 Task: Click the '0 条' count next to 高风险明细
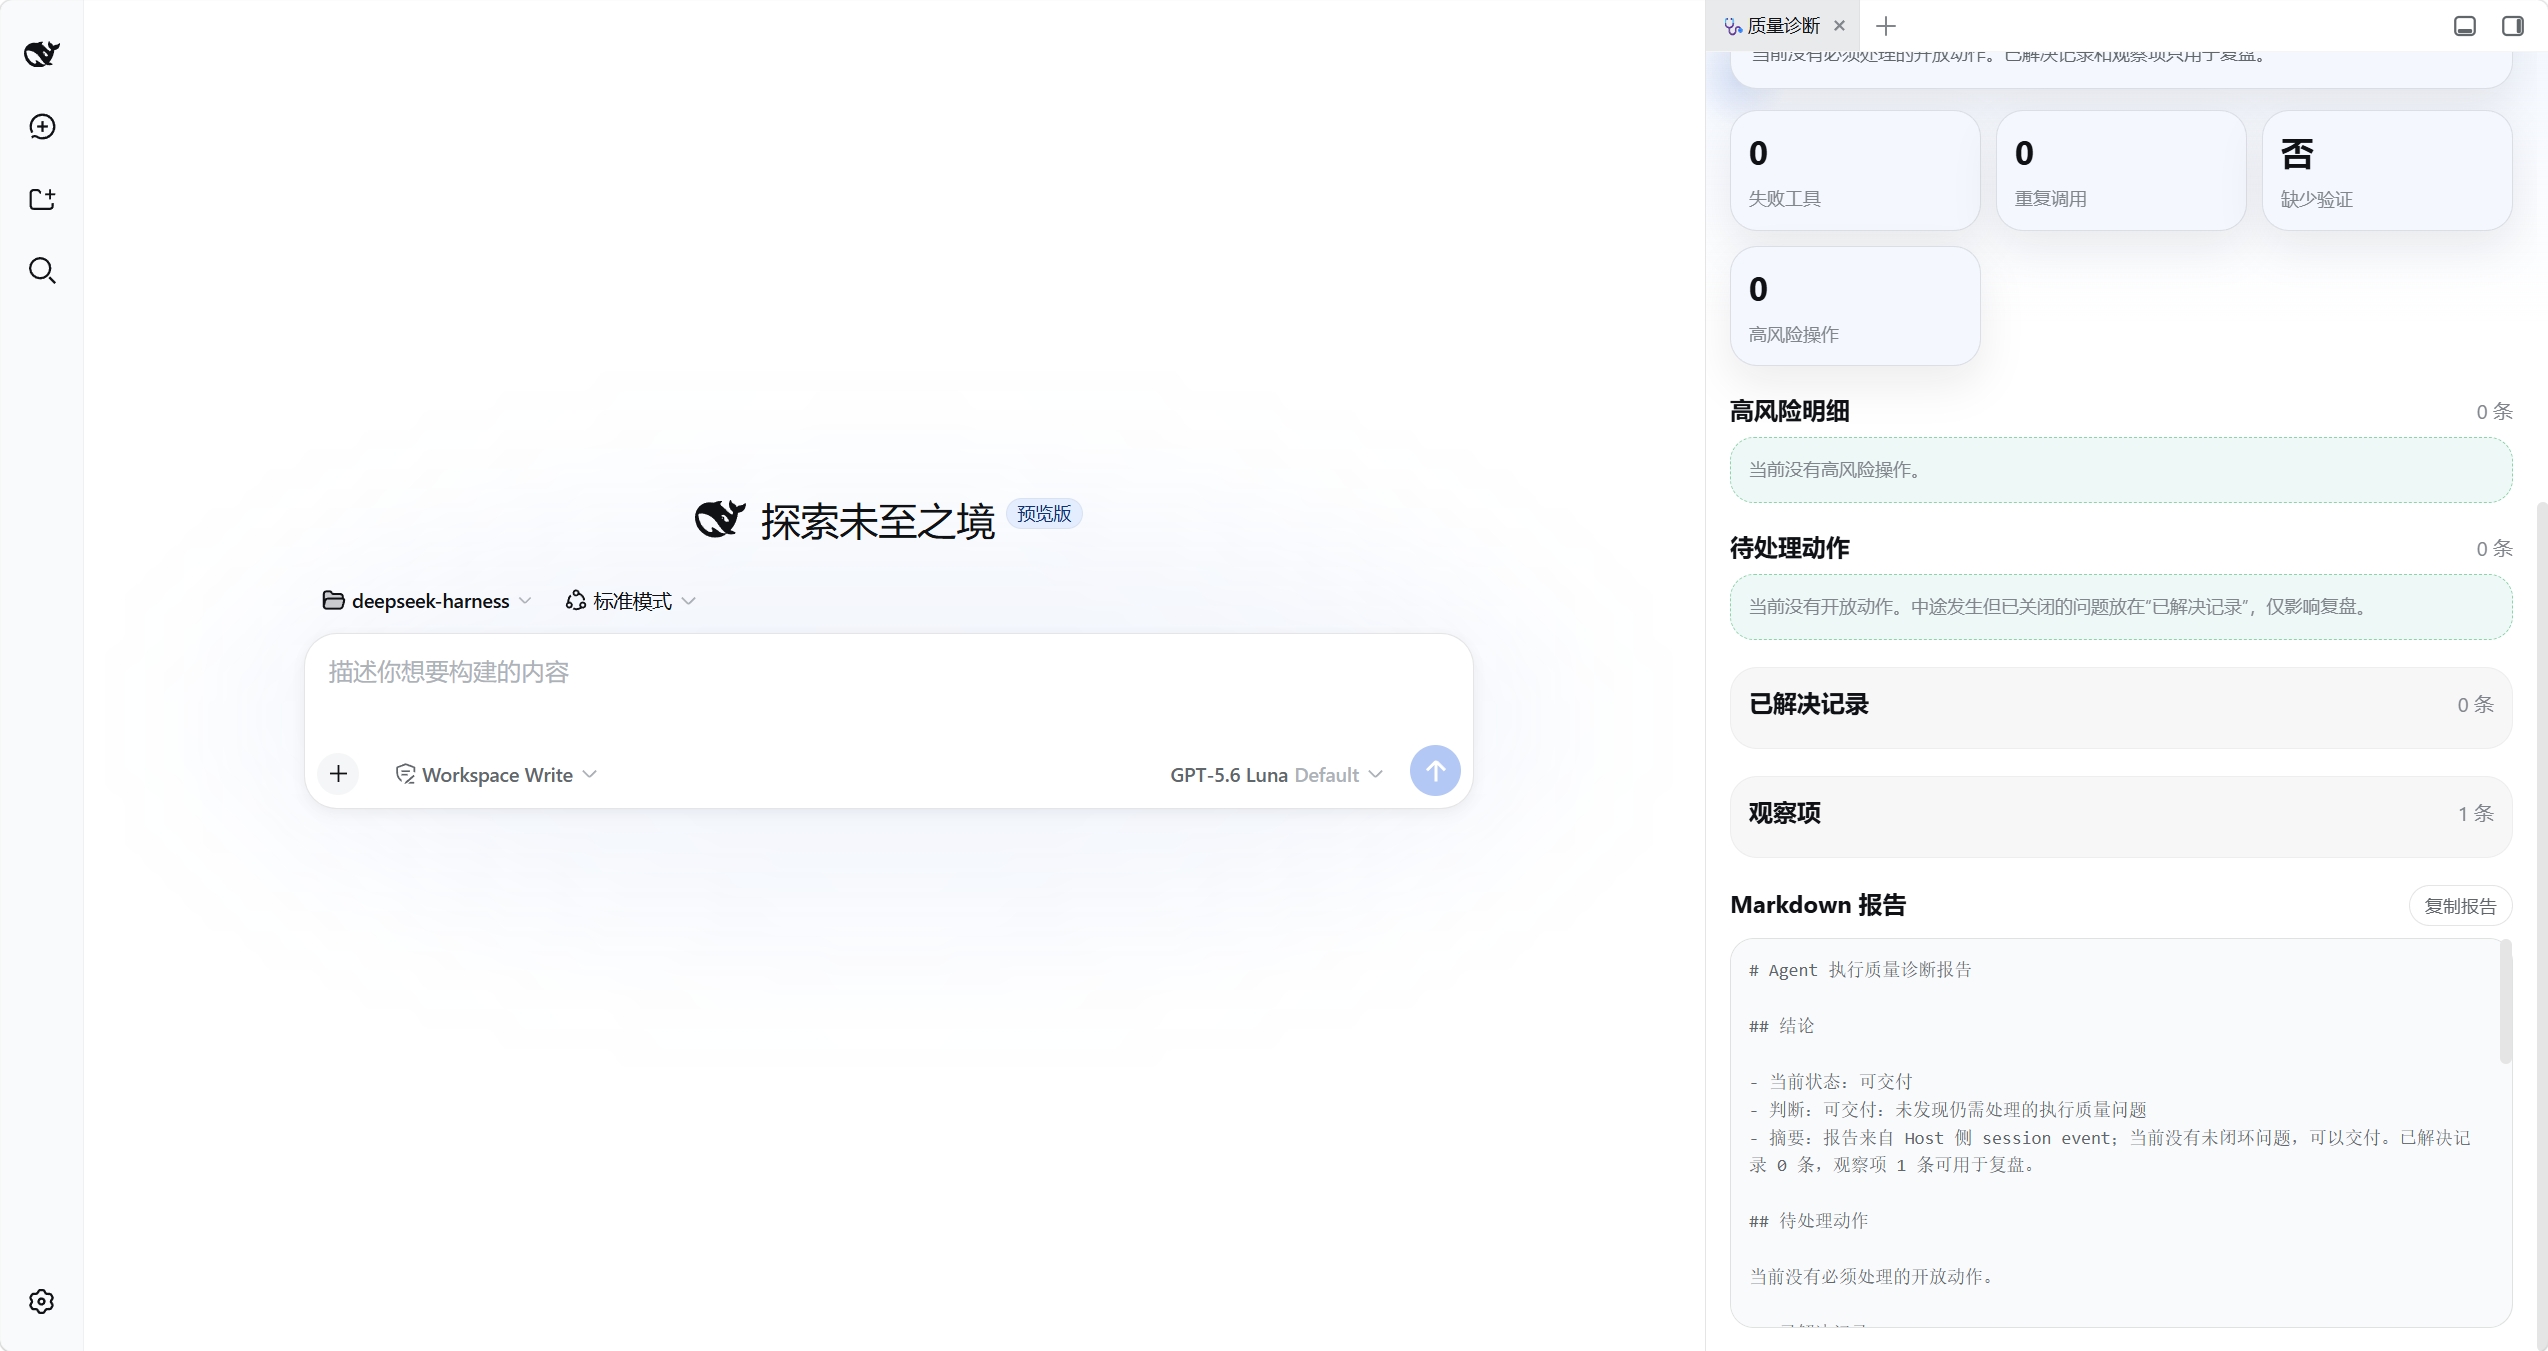tap(2494, 412)
